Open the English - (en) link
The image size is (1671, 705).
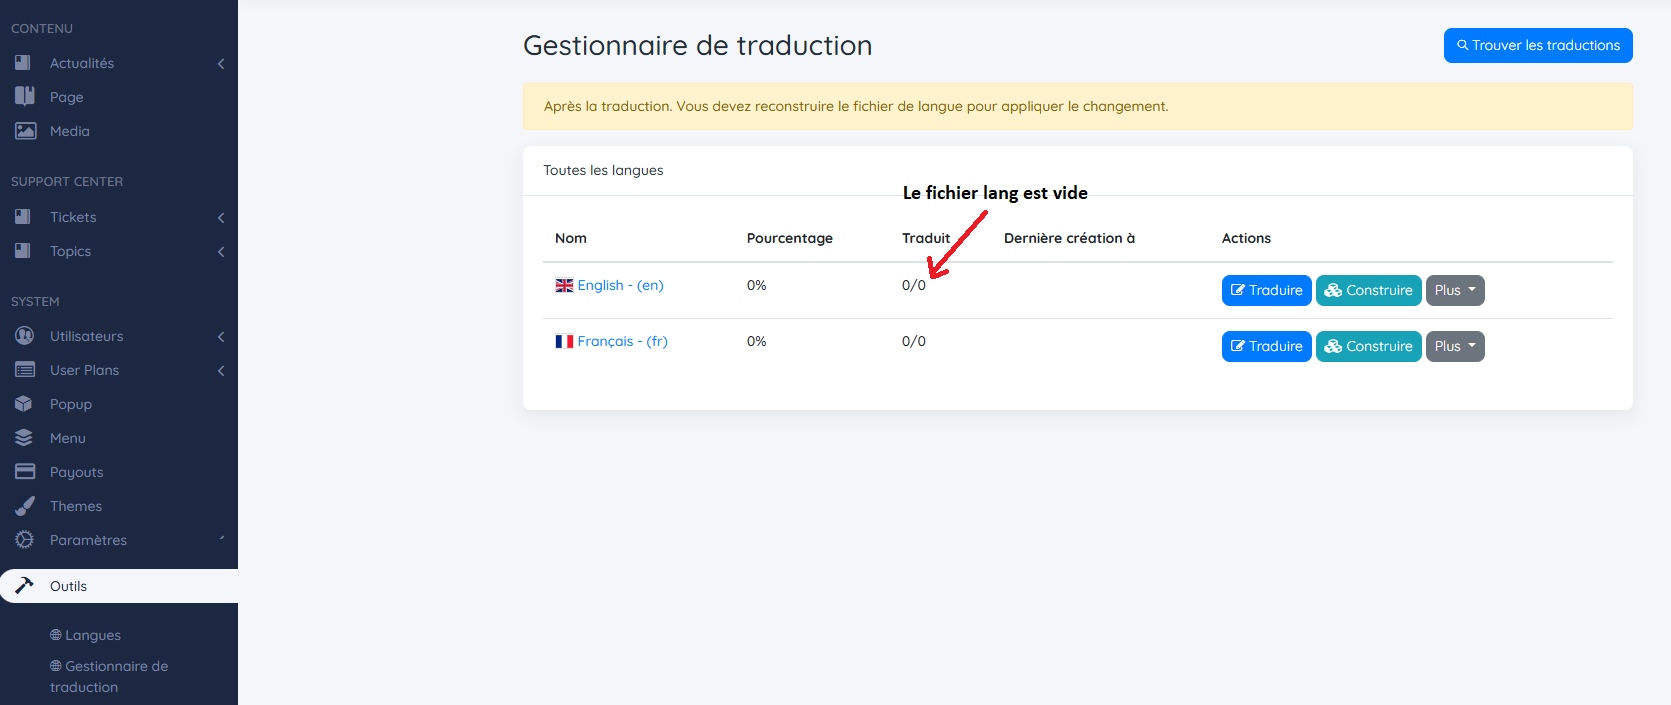(620, 285)
